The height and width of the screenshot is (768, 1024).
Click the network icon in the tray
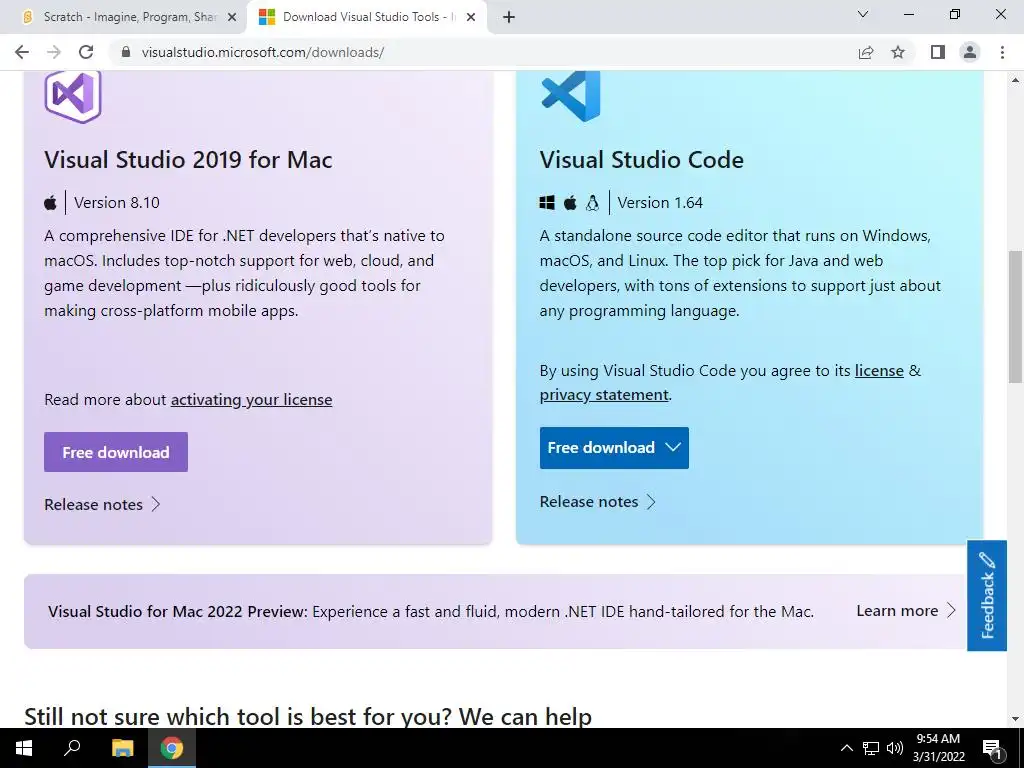[871, 748]
